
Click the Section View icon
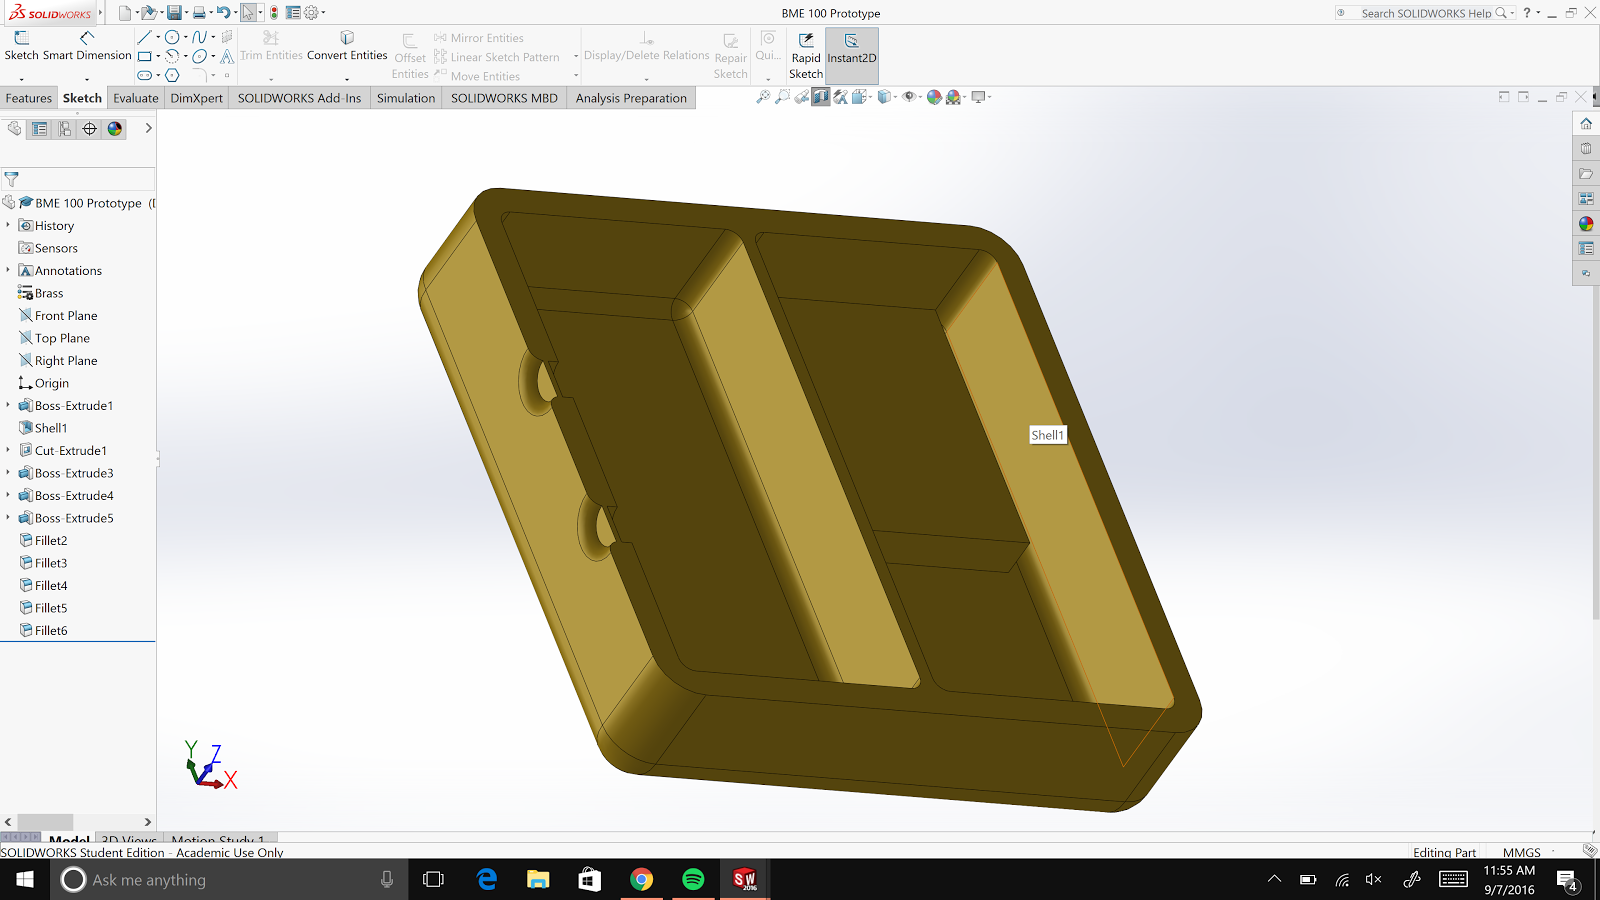[x=821, y=97]
